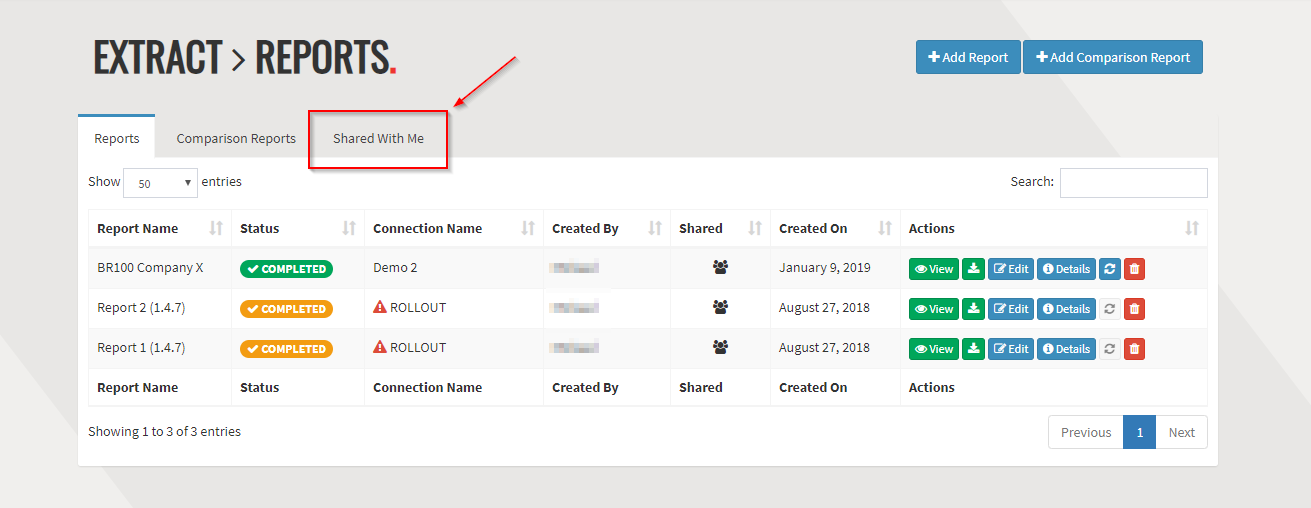Edit Report 2 (1.4.7)

pyautogui.click(x=1011, y=309)
